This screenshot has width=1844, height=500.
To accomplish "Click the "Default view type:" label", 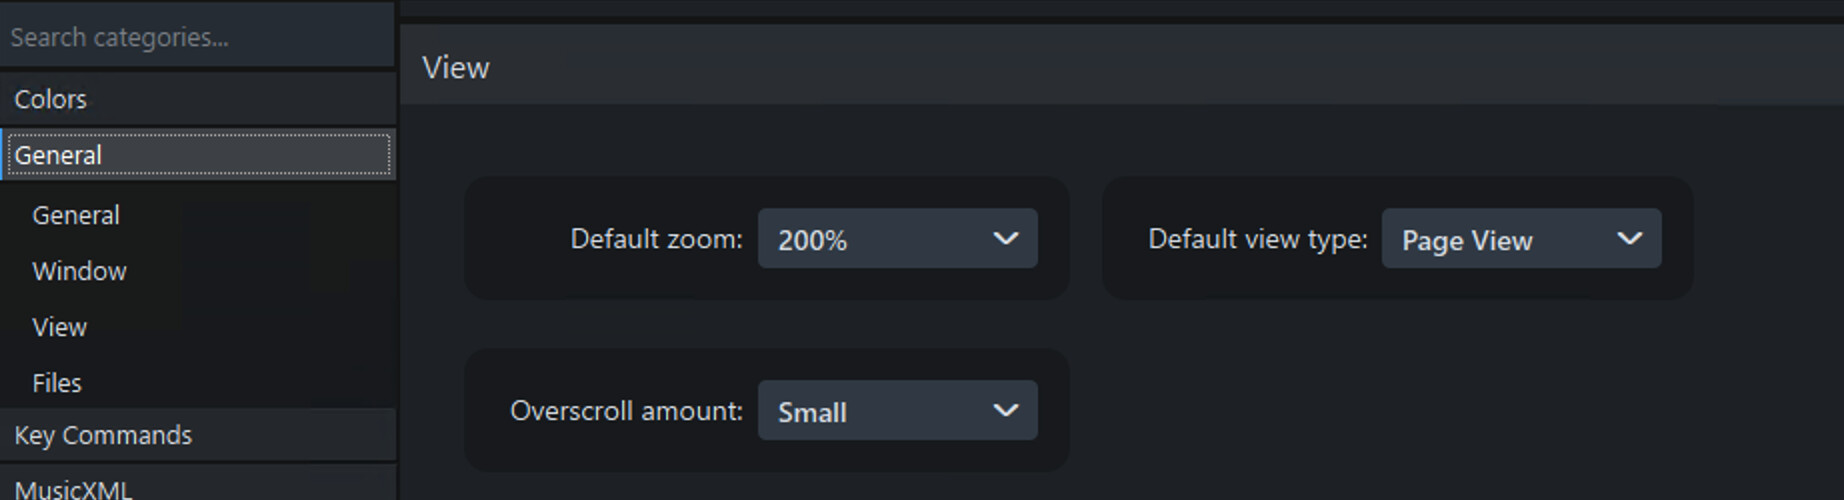I will pos(1257,239).
